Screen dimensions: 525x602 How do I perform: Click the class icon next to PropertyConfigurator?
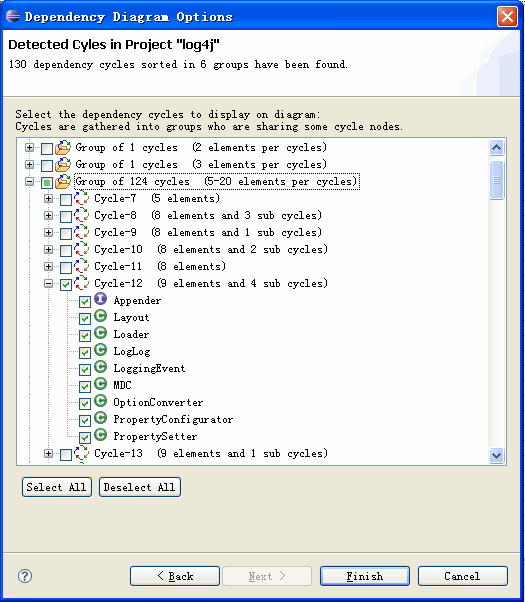click(101, 418)
